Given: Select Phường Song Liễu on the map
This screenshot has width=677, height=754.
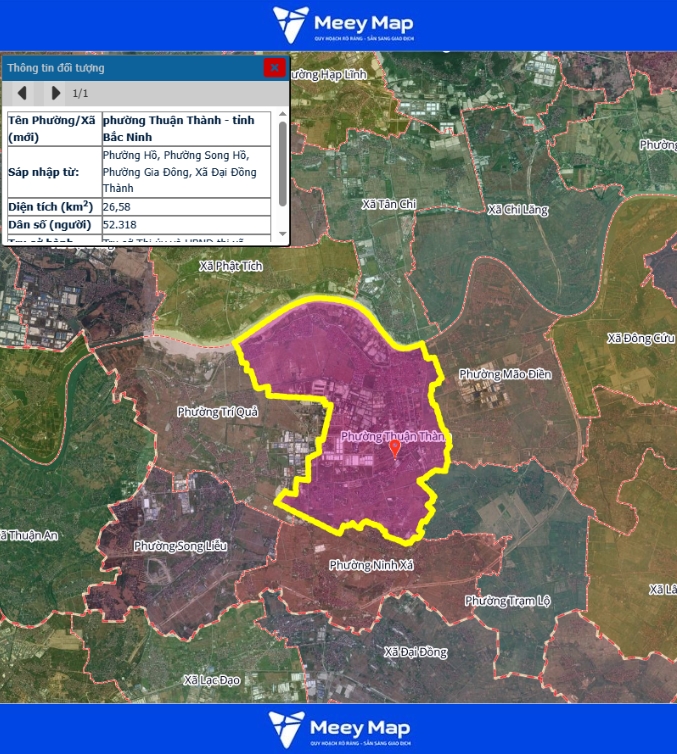Looking at the screenshot, I should [181, 546].
